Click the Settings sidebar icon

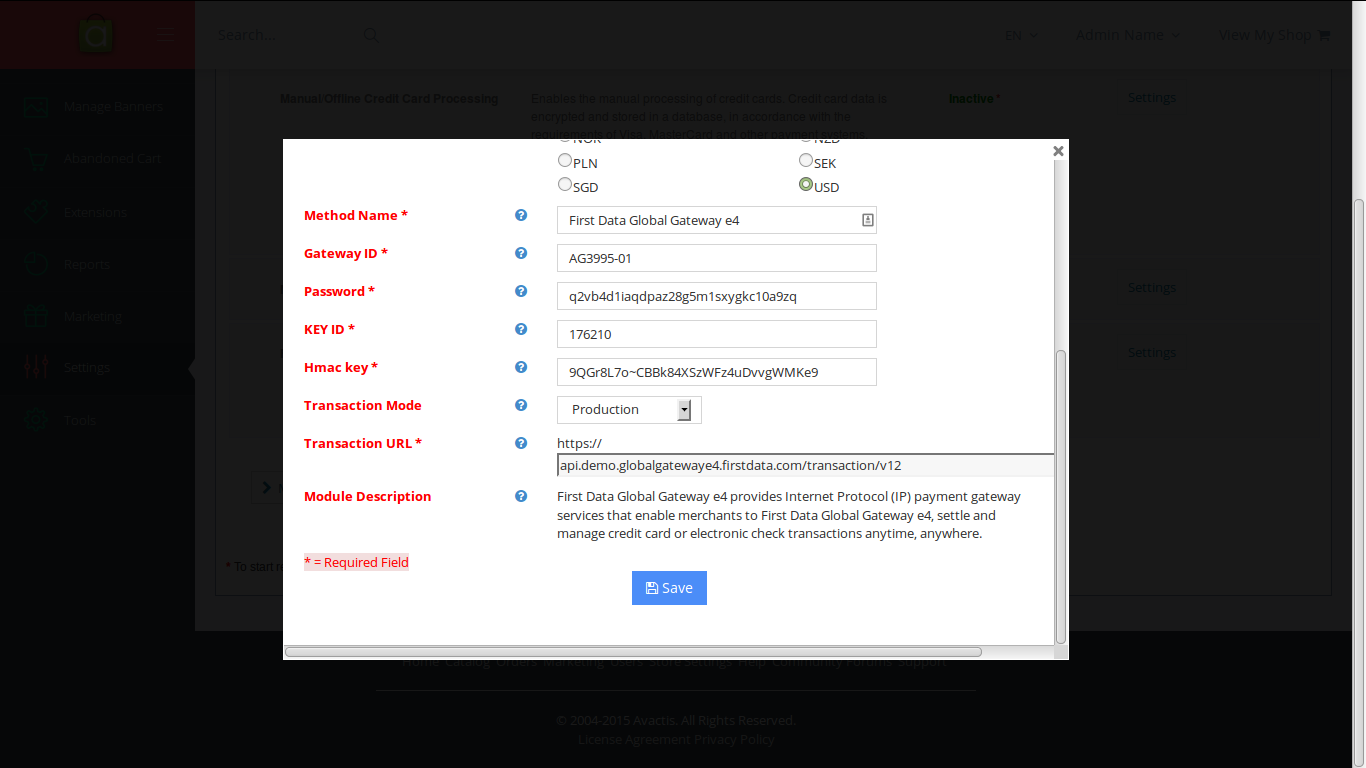tap(36, 367)
